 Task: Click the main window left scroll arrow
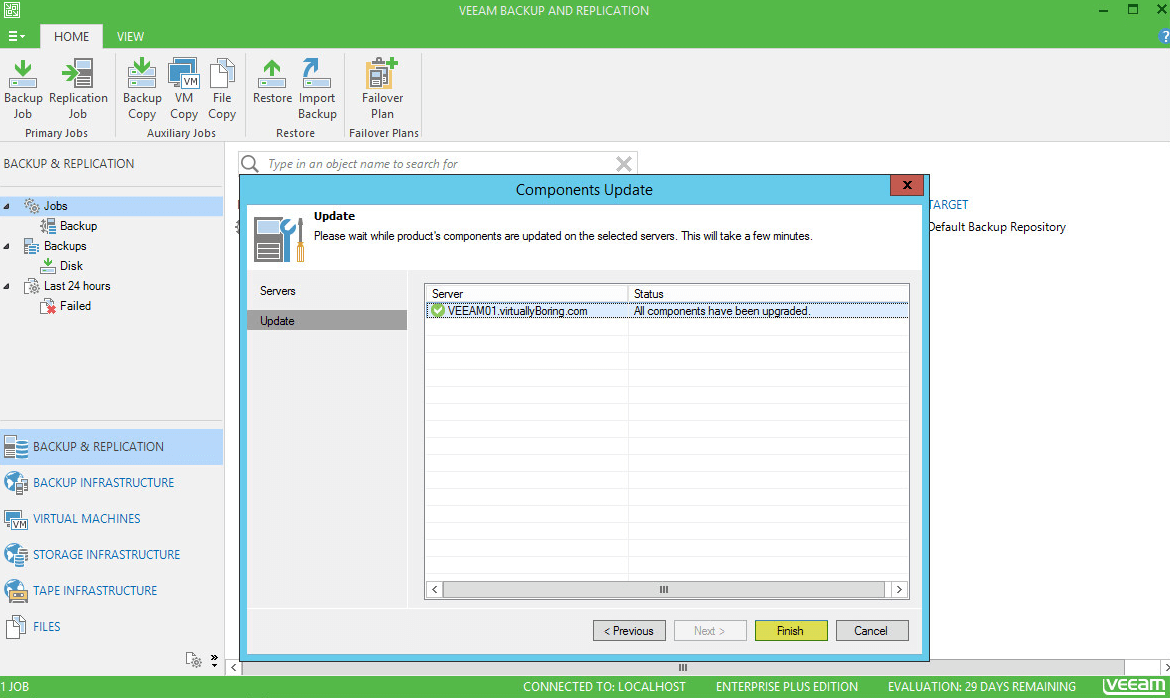click(x=234, y=667)
